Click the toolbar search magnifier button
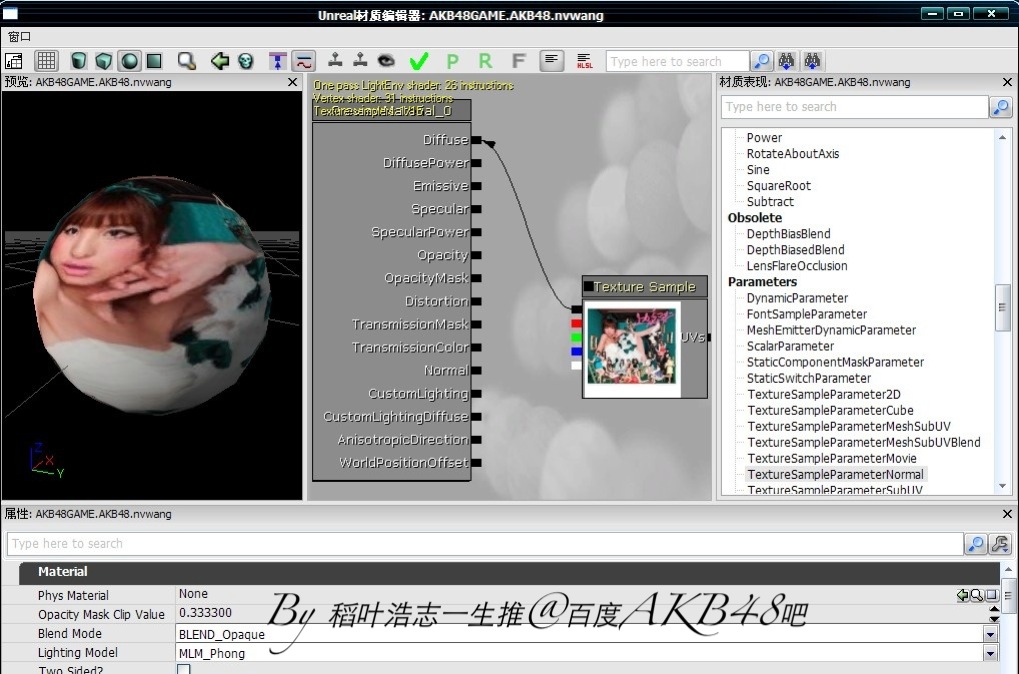The height and width of the screenshot is (674, 1019). coord(761,61)
